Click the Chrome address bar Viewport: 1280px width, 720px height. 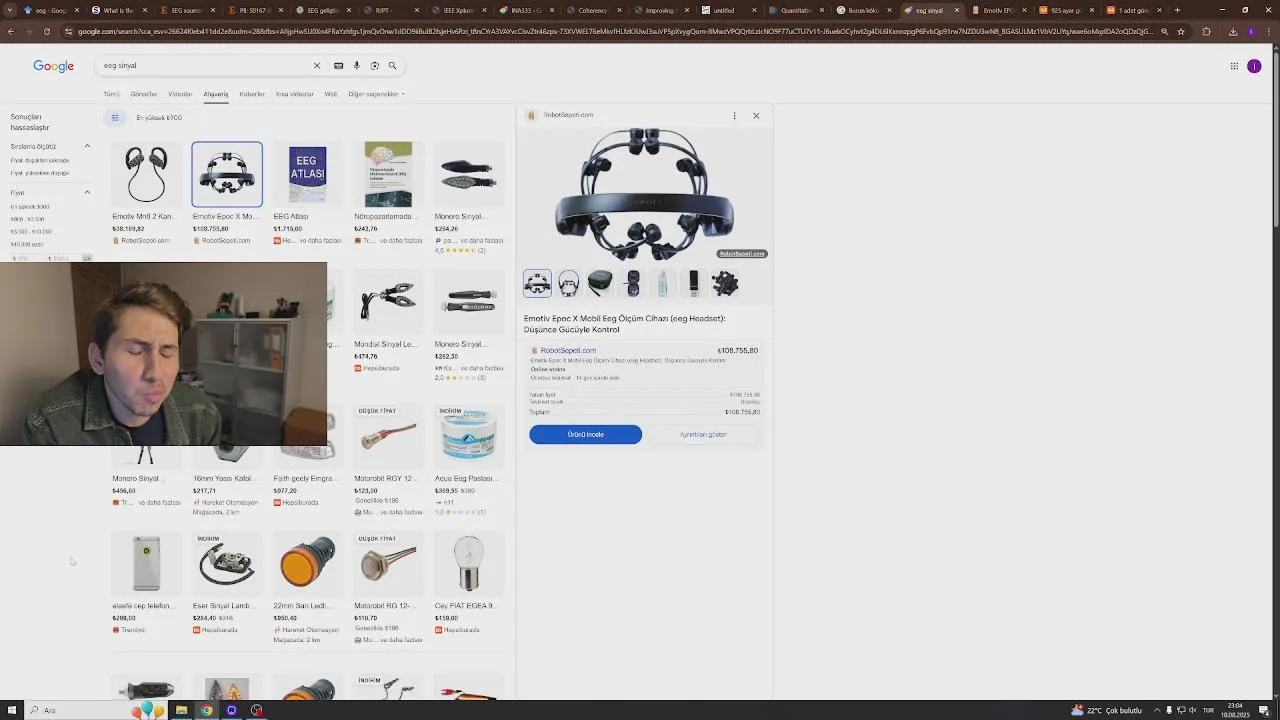click(610, 31)
